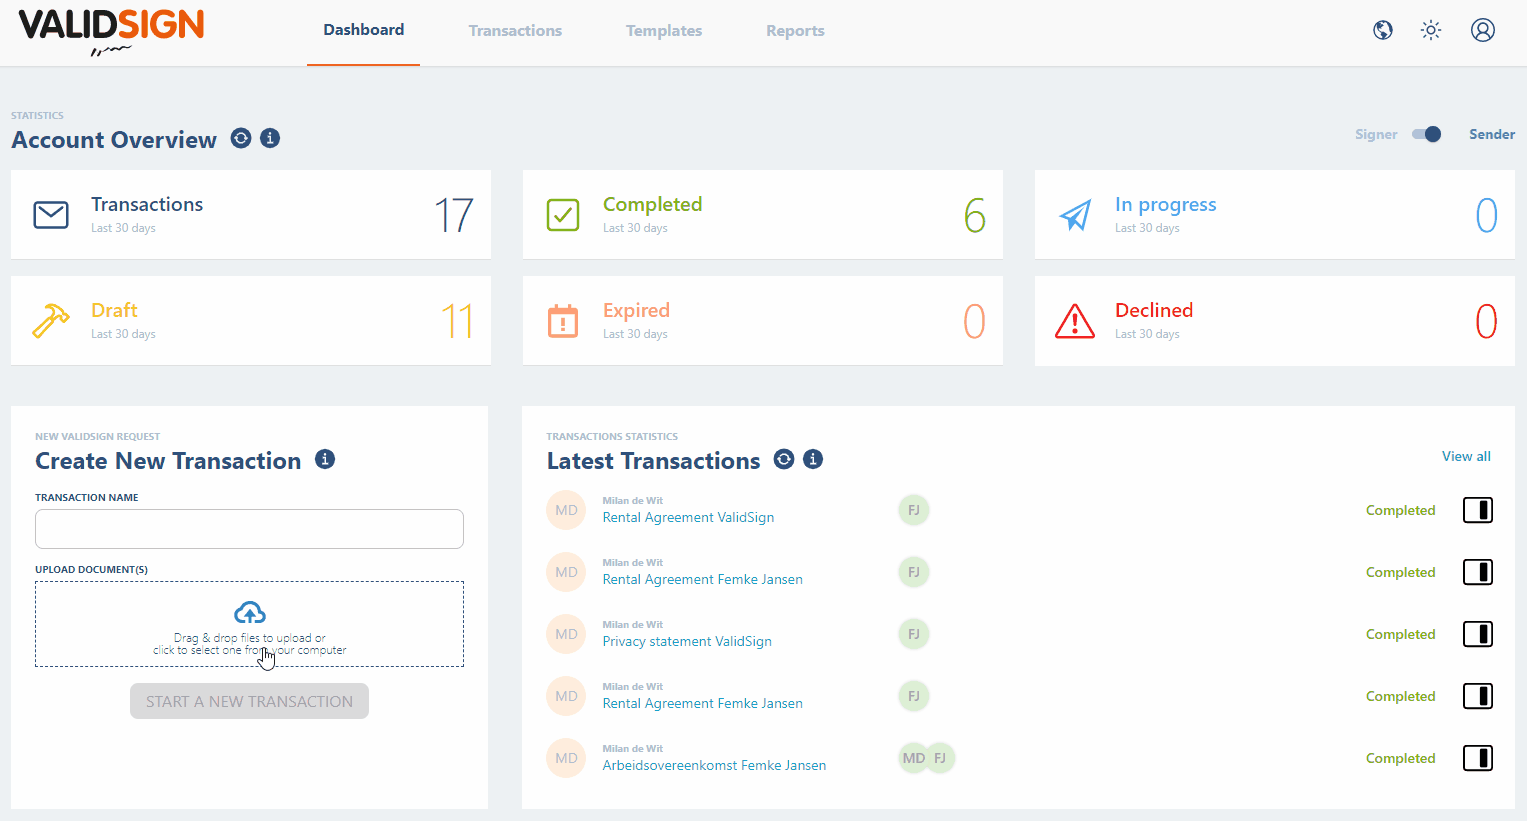The image size is (1527, 821).
Task: Show Account Overview info icon
Action: coord(270,138)
